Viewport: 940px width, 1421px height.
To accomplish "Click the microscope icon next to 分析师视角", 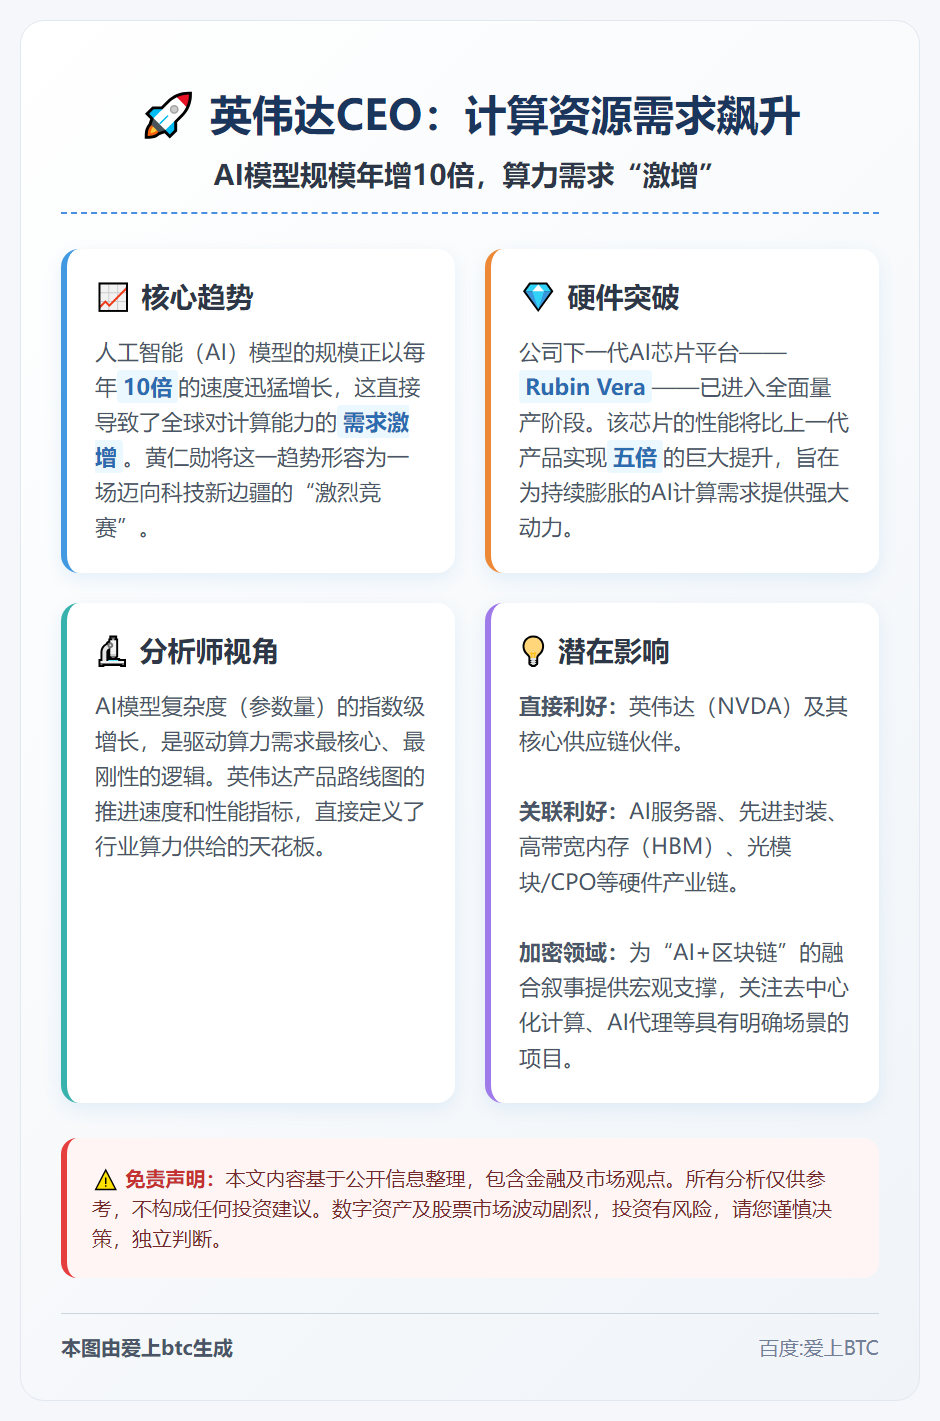I will coord(111,651).
